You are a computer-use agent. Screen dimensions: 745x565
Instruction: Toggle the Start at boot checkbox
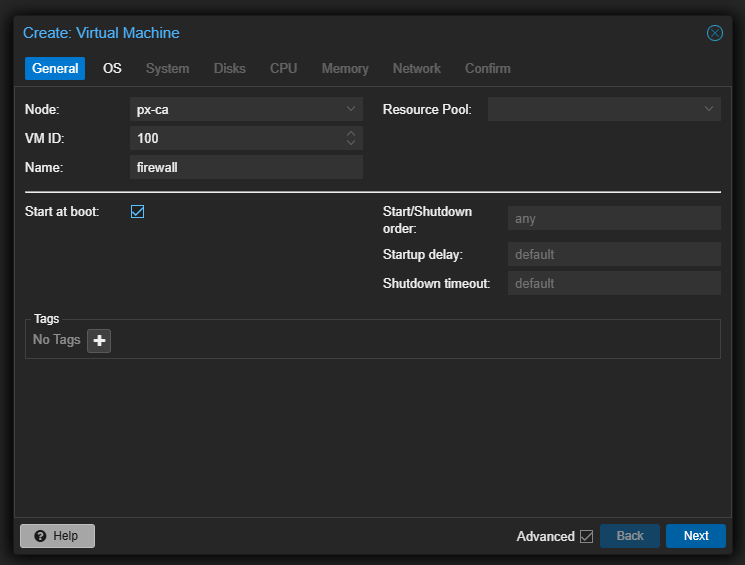(x=137, y=211)
